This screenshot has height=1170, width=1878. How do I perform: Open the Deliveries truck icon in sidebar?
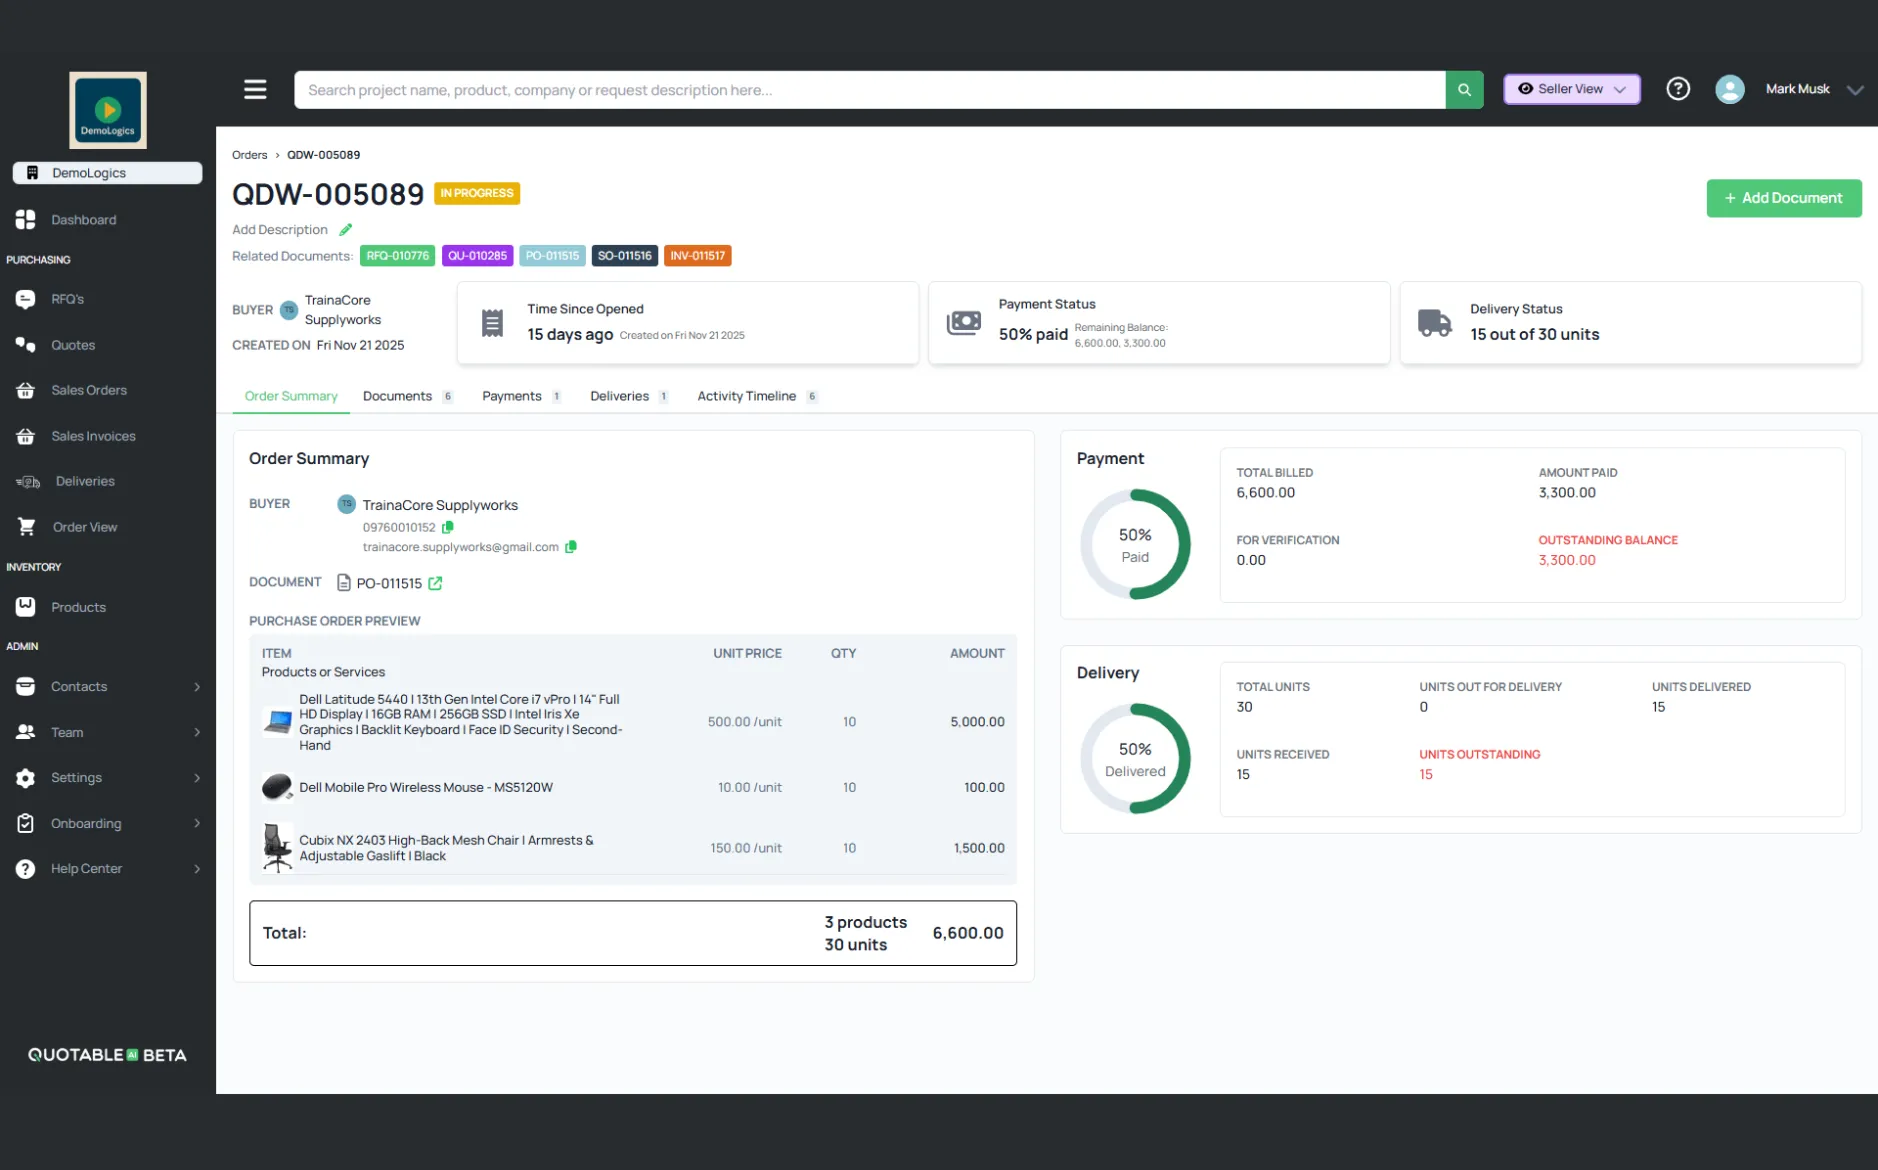[27, 481]
